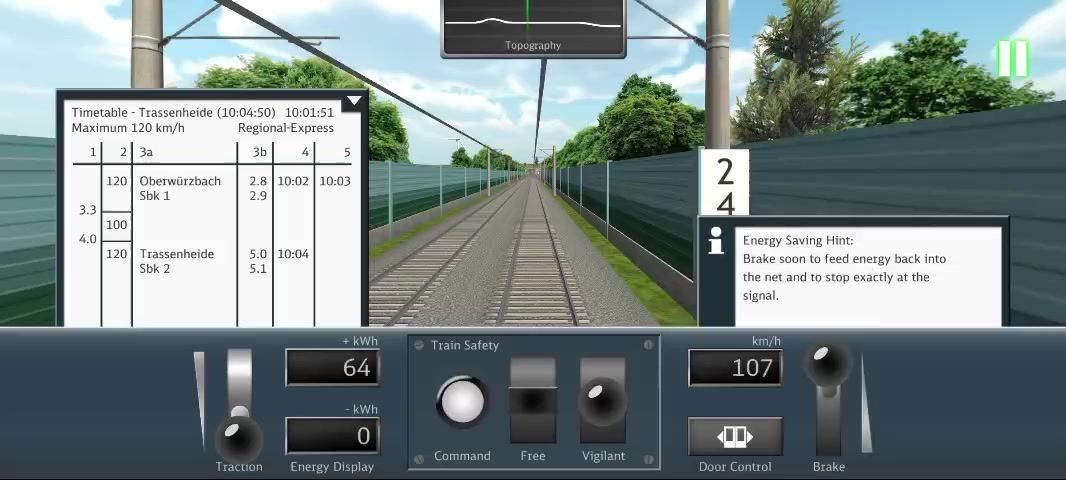Toggle the Free safety switch
The width and height of the screenshot is (1066, 480).
[533, 400]
